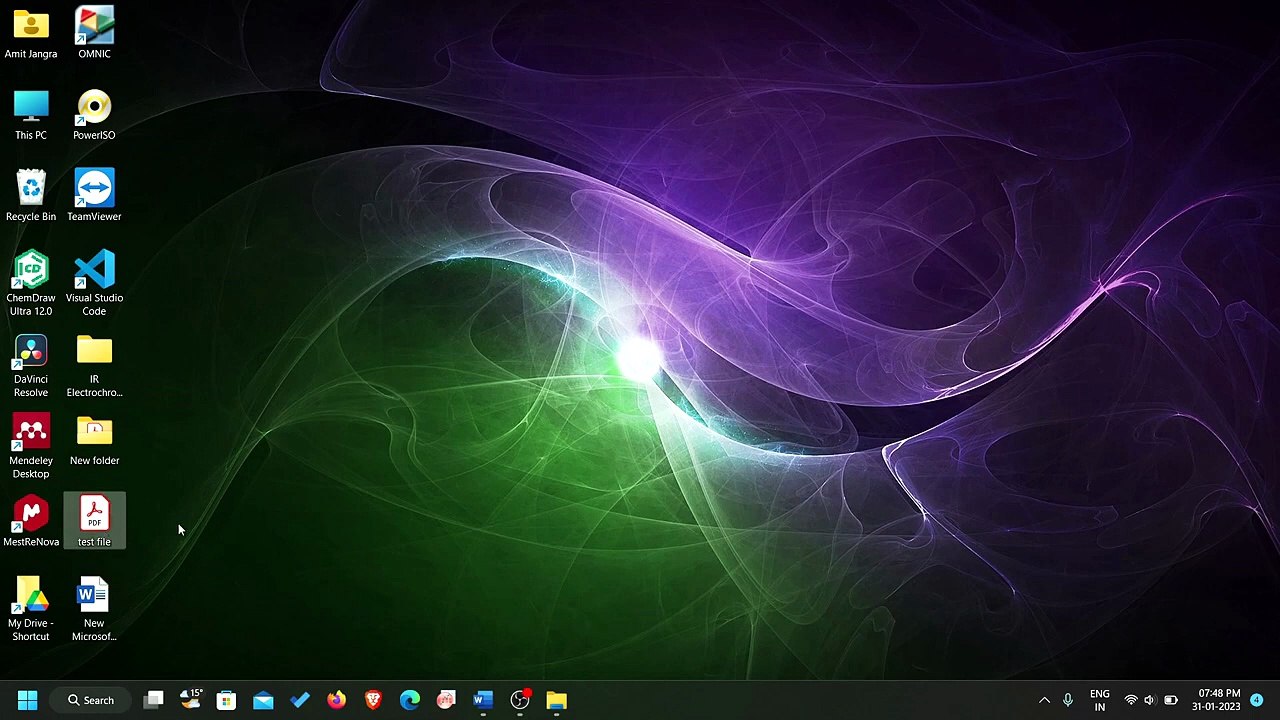Select the test file PDF icon
This screenshot has height=720, width=1280.
[94, 522]
